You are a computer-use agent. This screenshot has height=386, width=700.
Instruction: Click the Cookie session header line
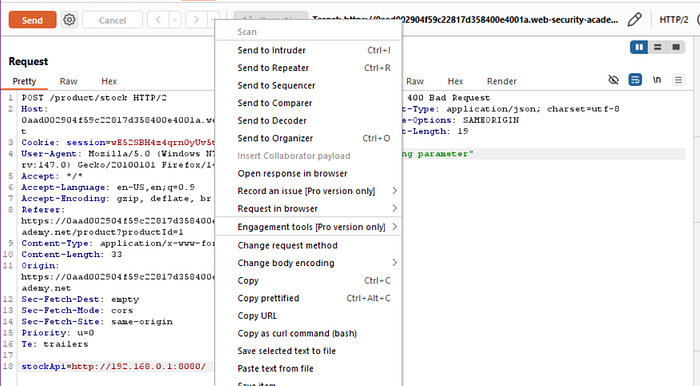click(118, 142)
